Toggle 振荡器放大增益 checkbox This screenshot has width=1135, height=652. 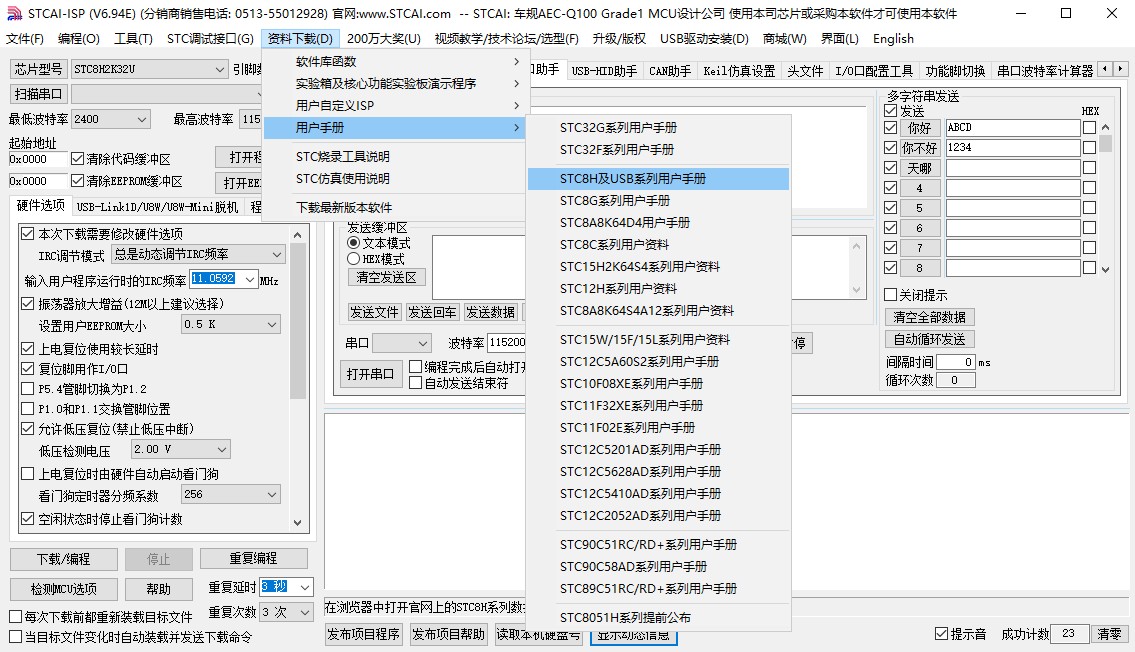point(28,303)
